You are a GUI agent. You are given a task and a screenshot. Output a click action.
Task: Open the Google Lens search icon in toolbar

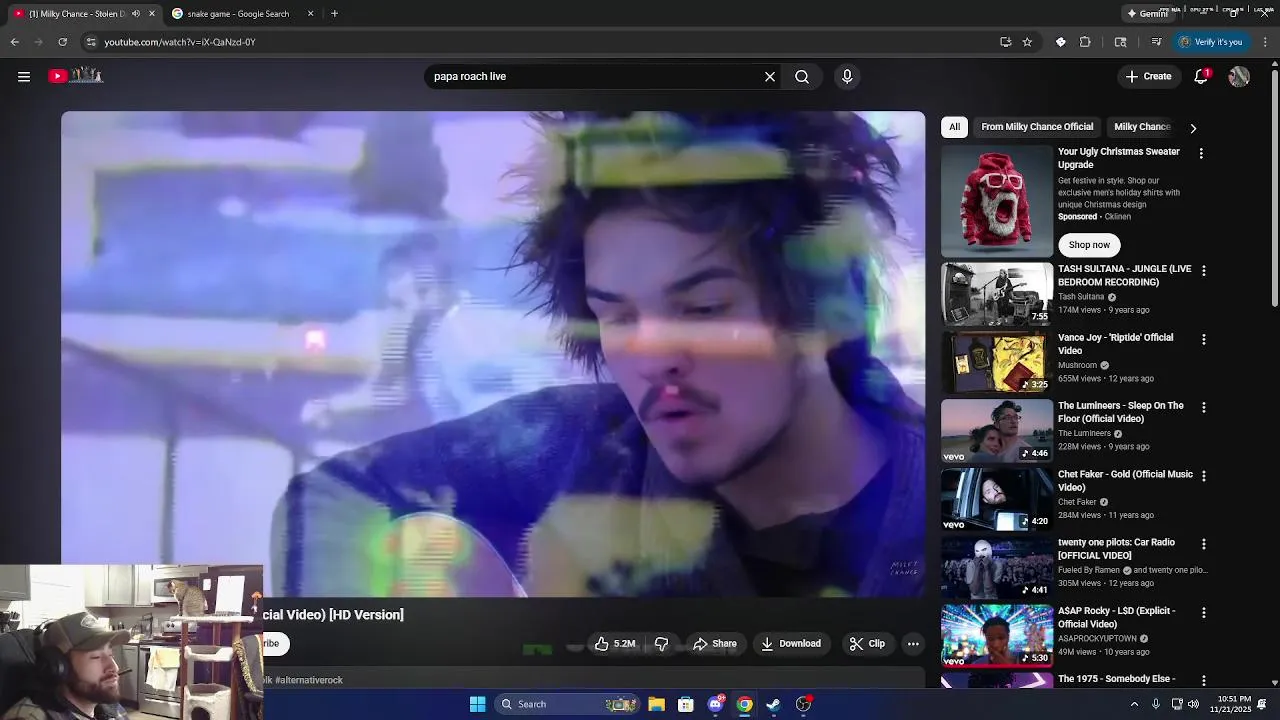tap(1120, 42)
